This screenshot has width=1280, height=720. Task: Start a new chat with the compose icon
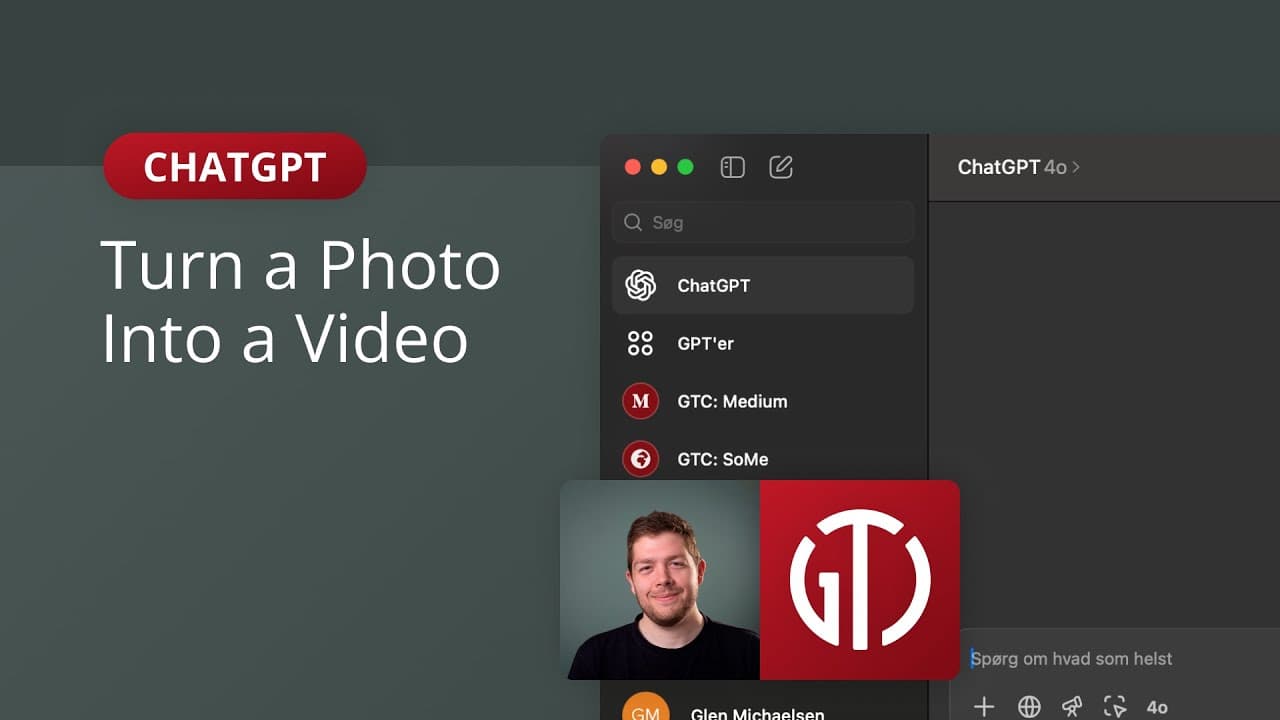click(x=781, y=167)
